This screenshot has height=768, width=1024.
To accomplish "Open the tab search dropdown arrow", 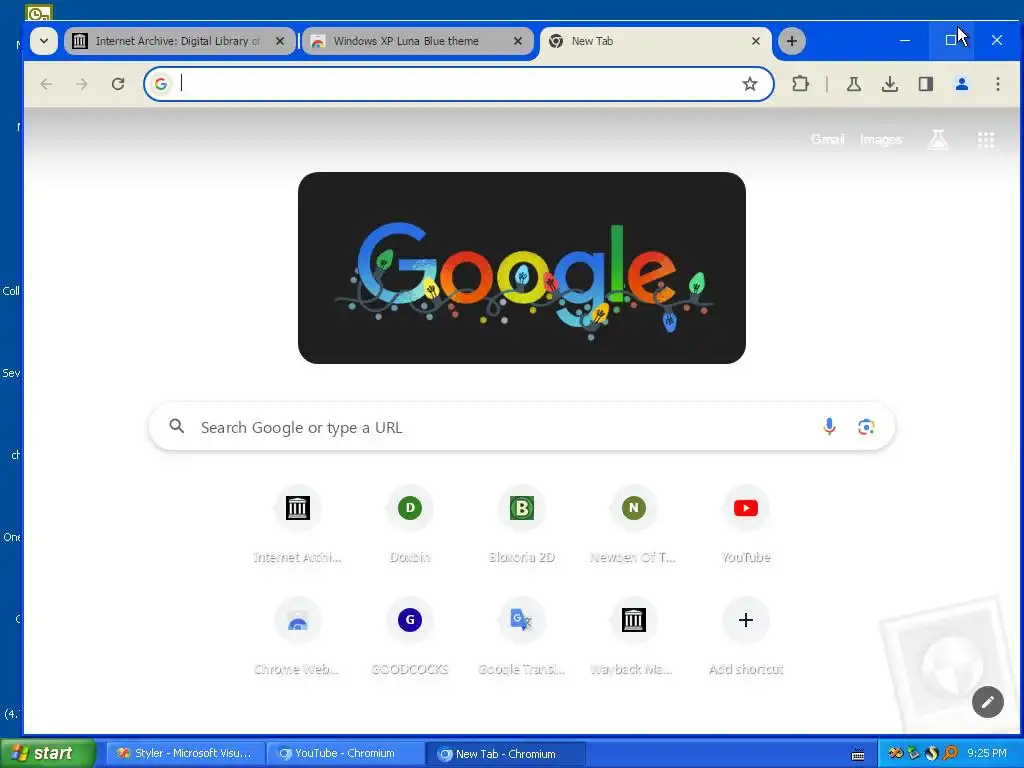I will [x=44, y=41].
